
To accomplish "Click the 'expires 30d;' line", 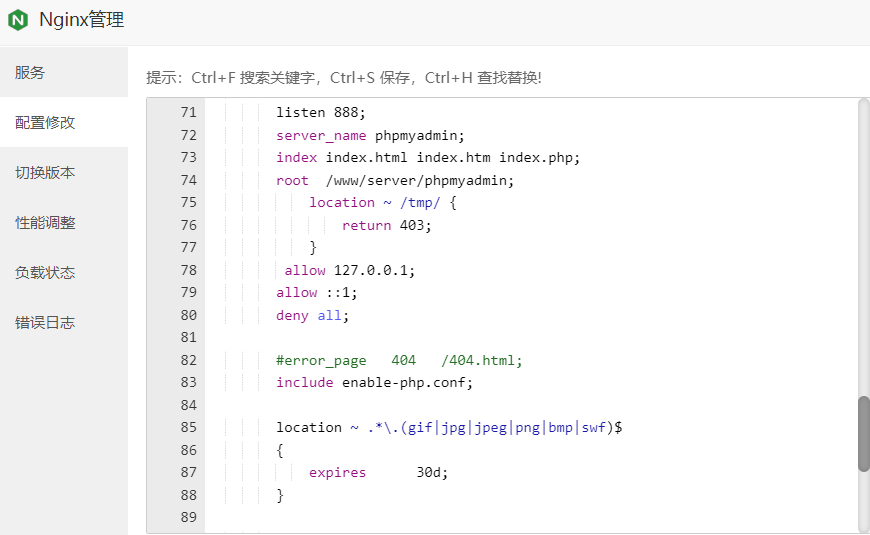I will tap(378, 472).
